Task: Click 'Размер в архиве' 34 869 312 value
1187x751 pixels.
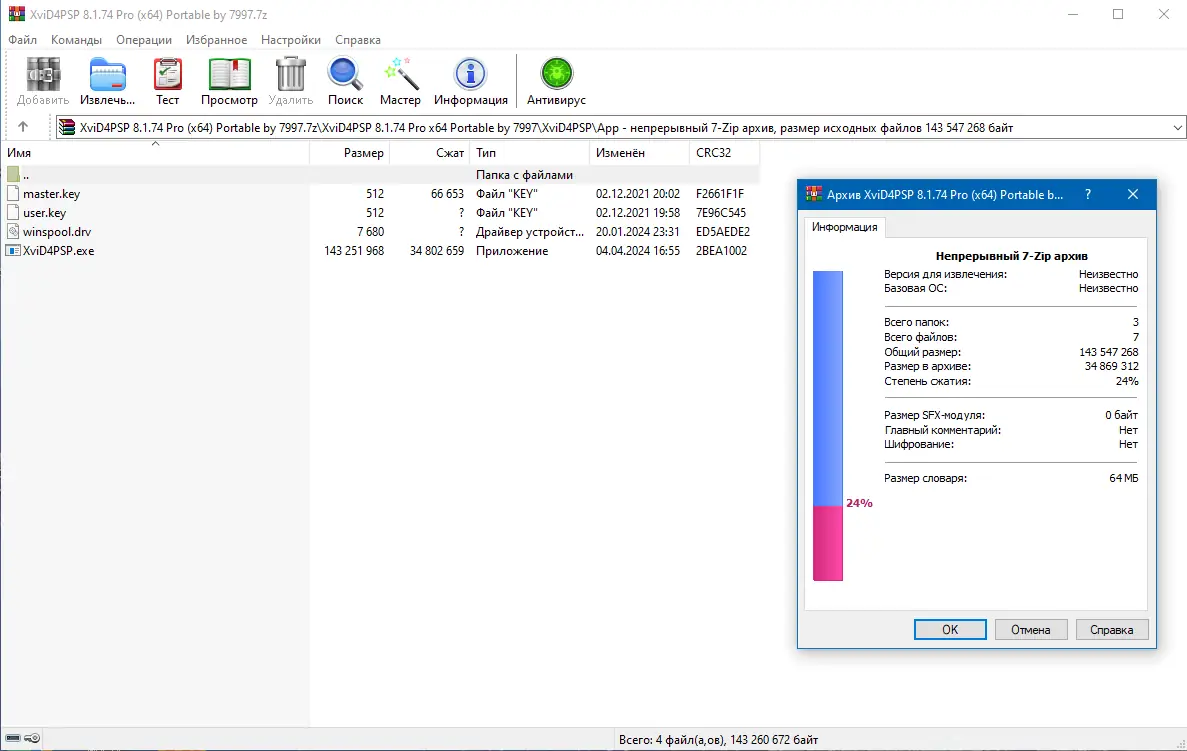Action: point(1111,366)
